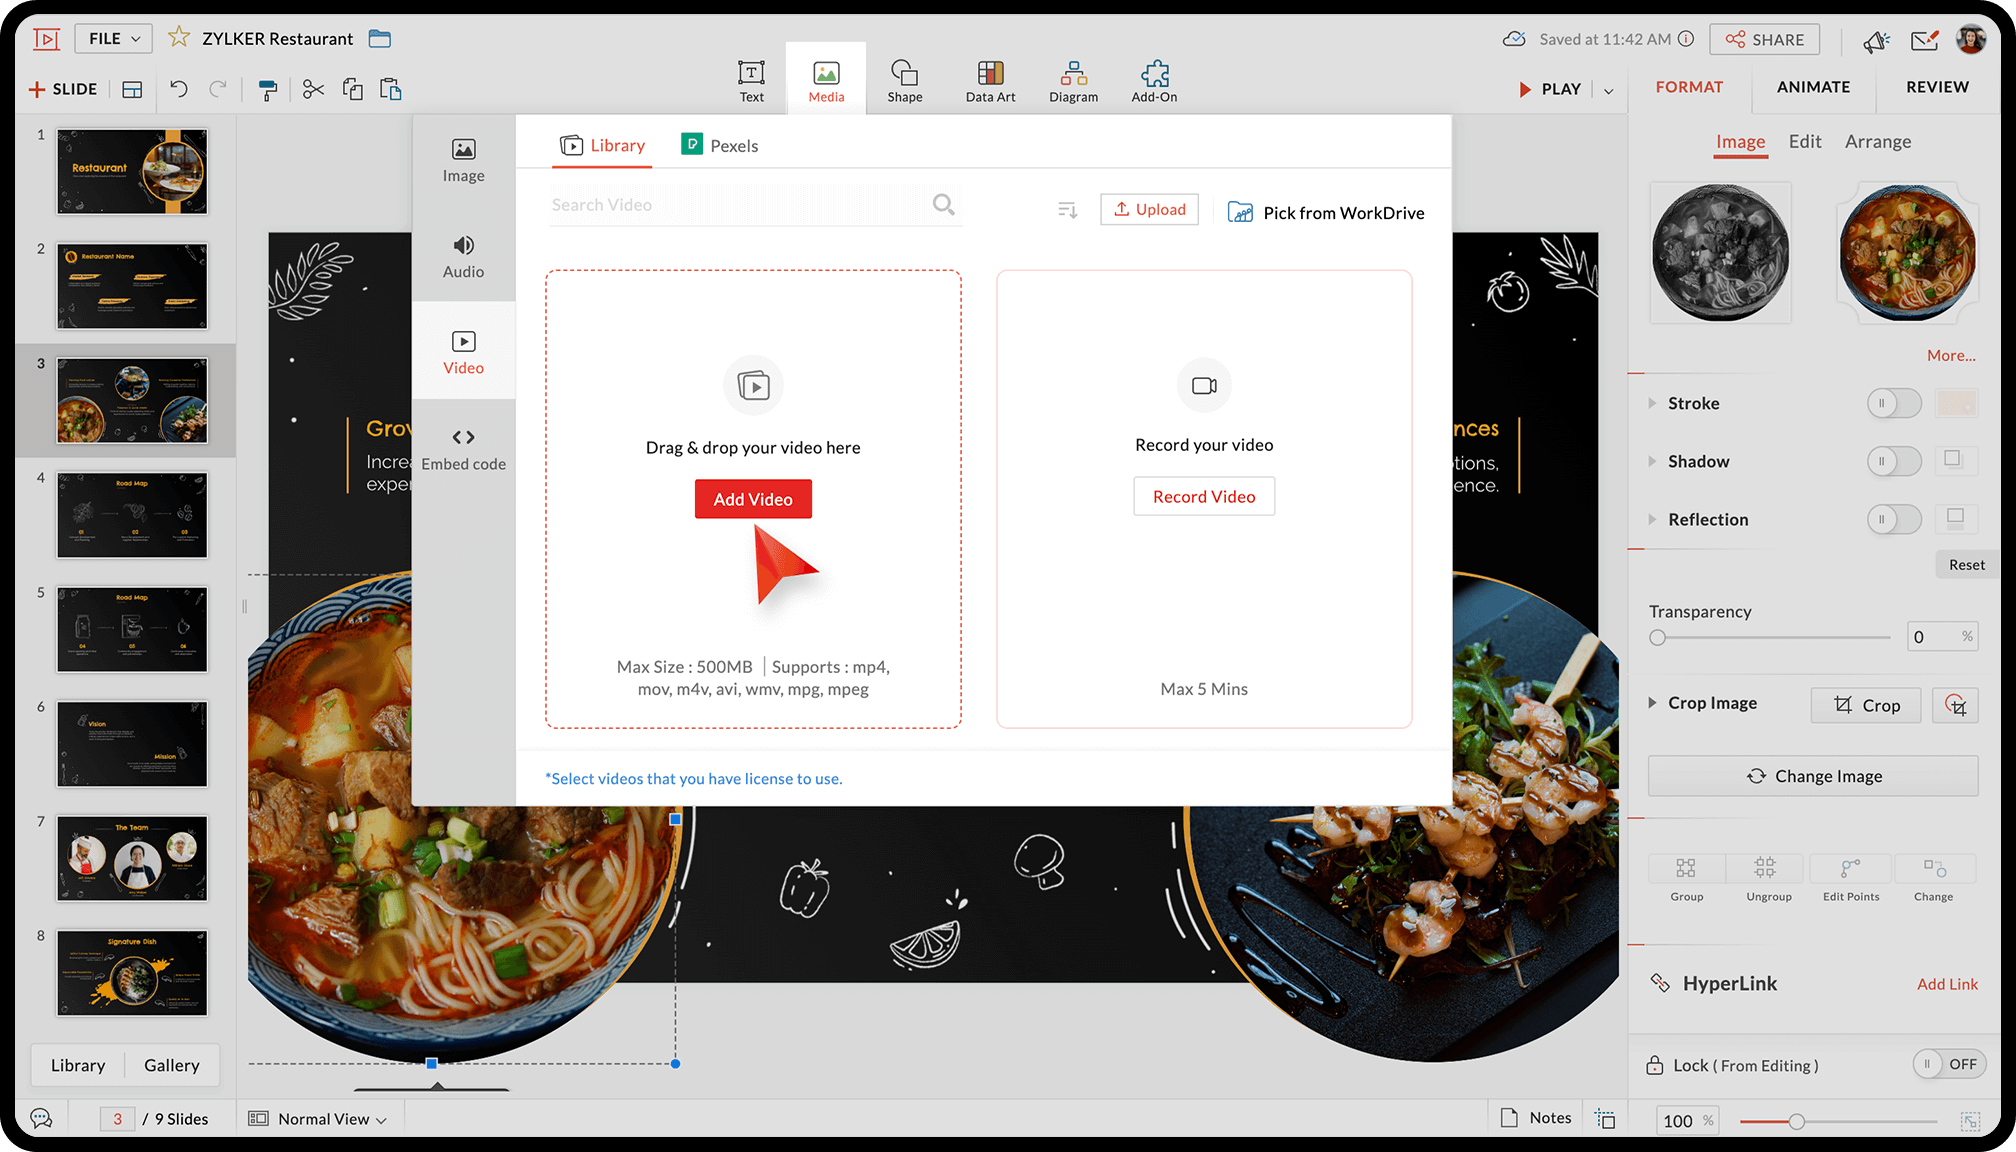Choose Embed code in media sidebar
Viewport: 2016px width, 1152px height.
(463, 449)
